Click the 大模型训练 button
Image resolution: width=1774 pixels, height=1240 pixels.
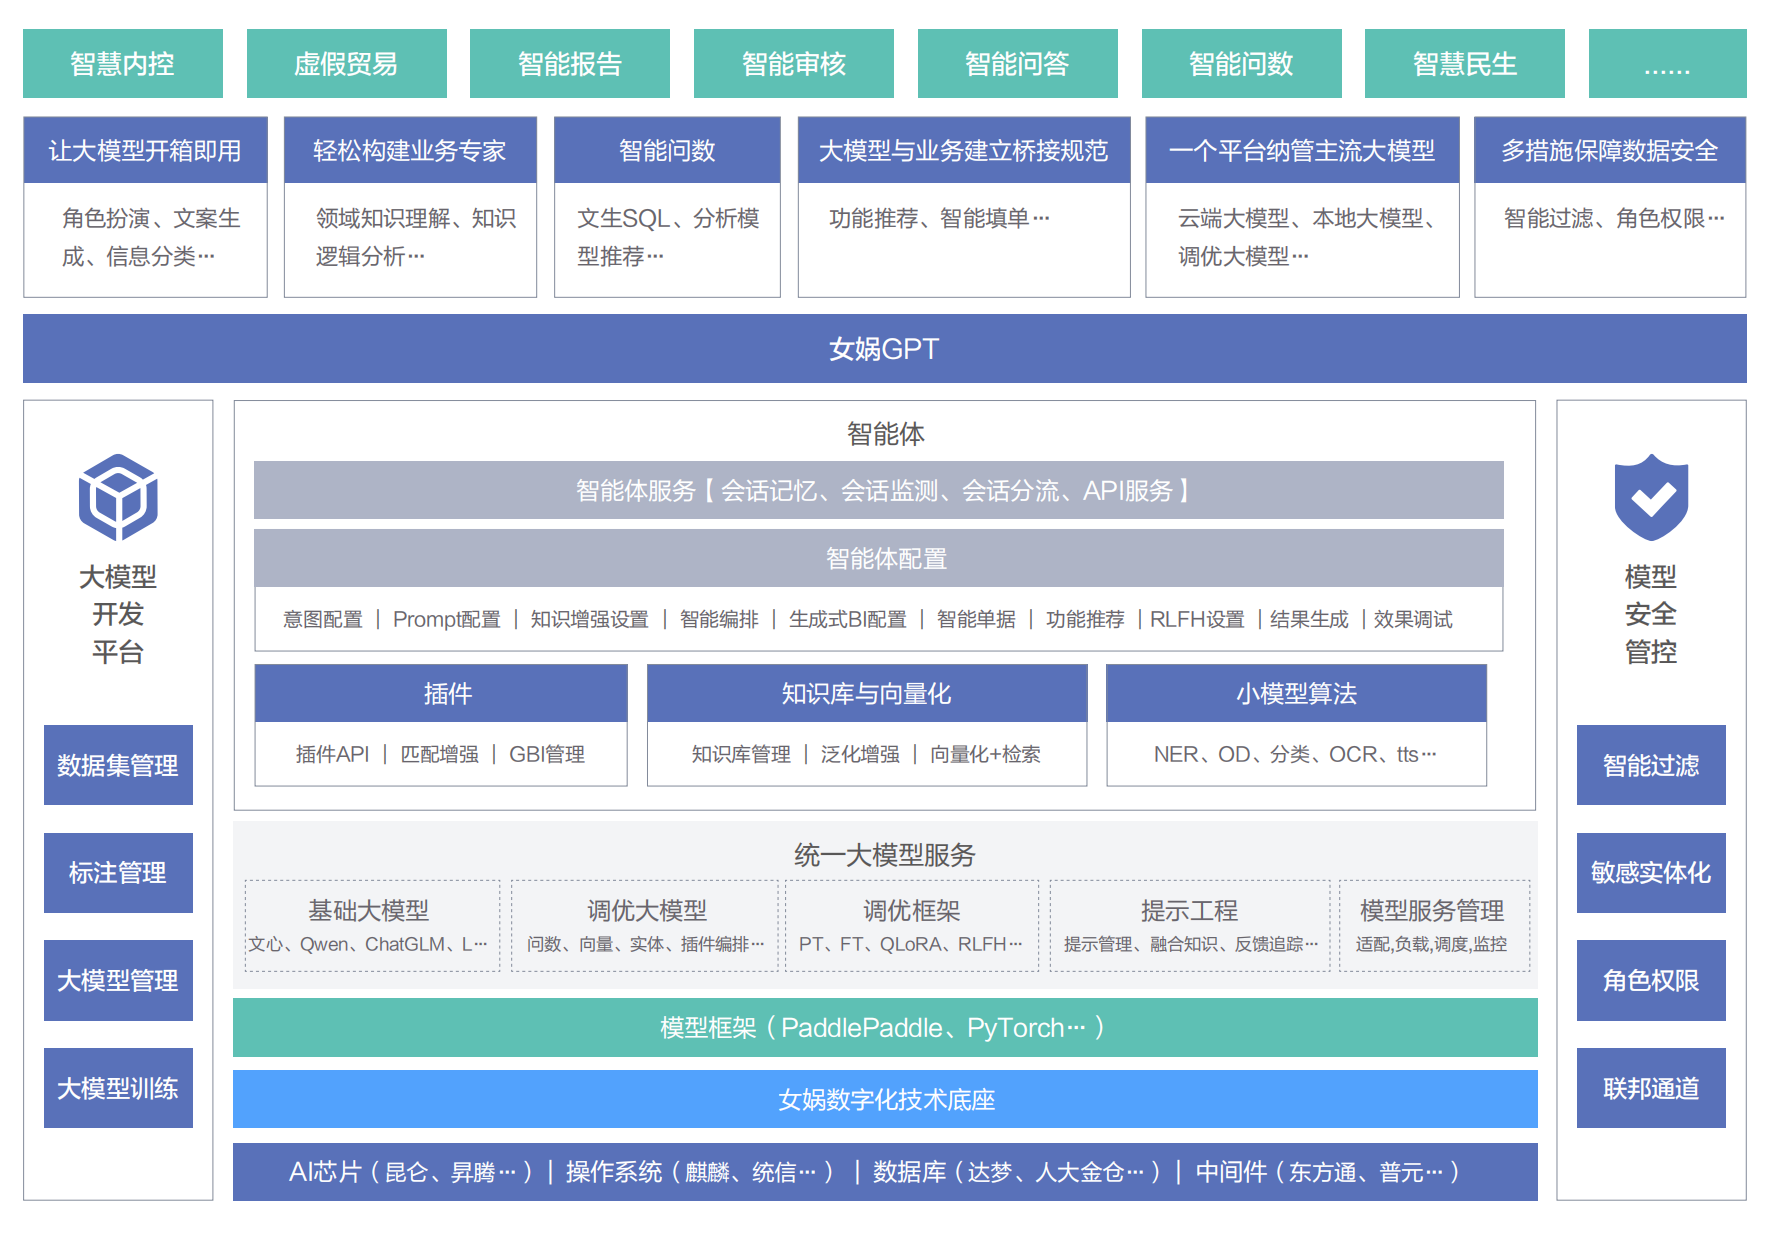[118, 1088]
